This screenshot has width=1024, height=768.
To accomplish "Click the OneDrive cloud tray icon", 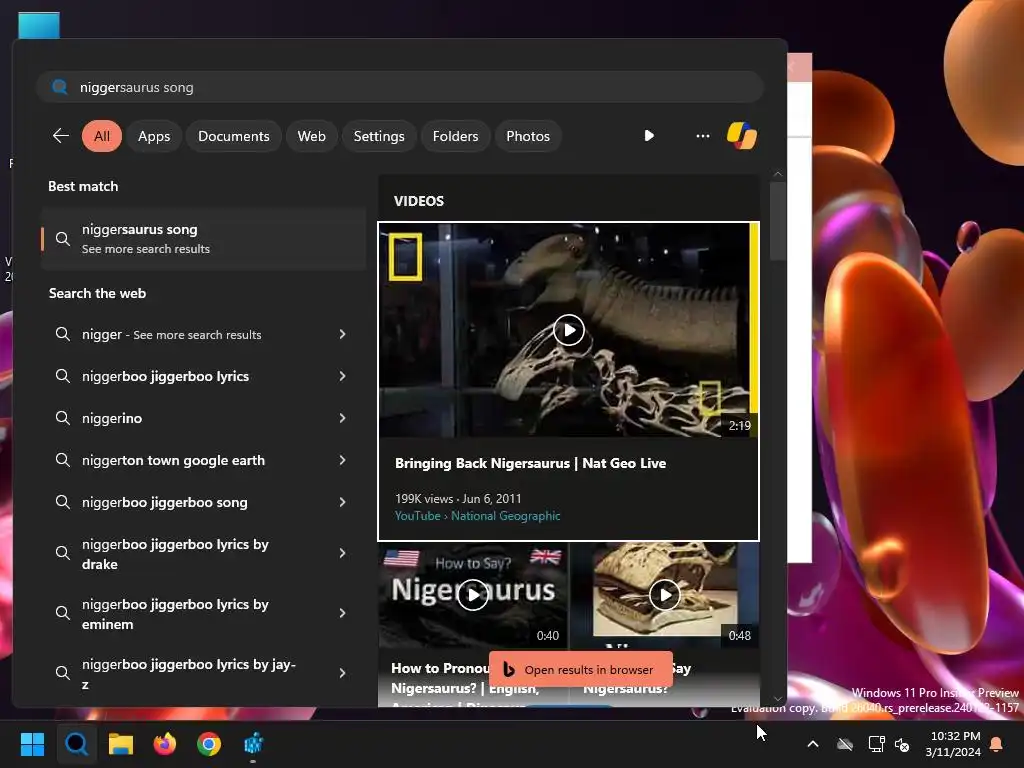I will (845, 744).
